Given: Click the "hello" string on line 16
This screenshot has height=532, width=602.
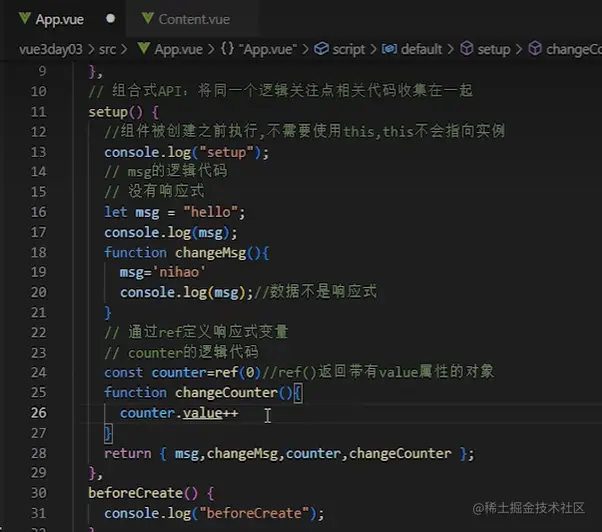Looking at the screenshot, I should coord(210,212).
